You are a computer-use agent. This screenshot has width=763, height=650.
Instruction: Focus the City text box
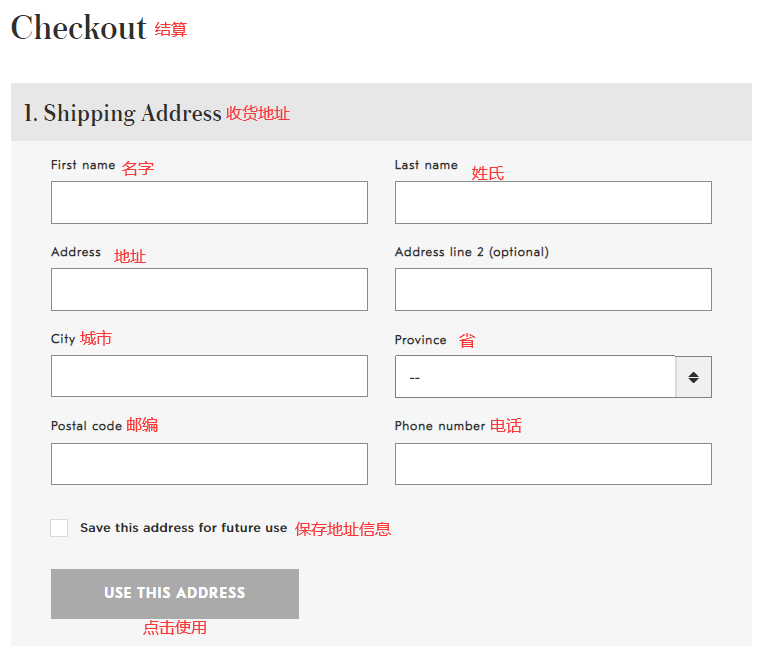[x=209, y=376]
